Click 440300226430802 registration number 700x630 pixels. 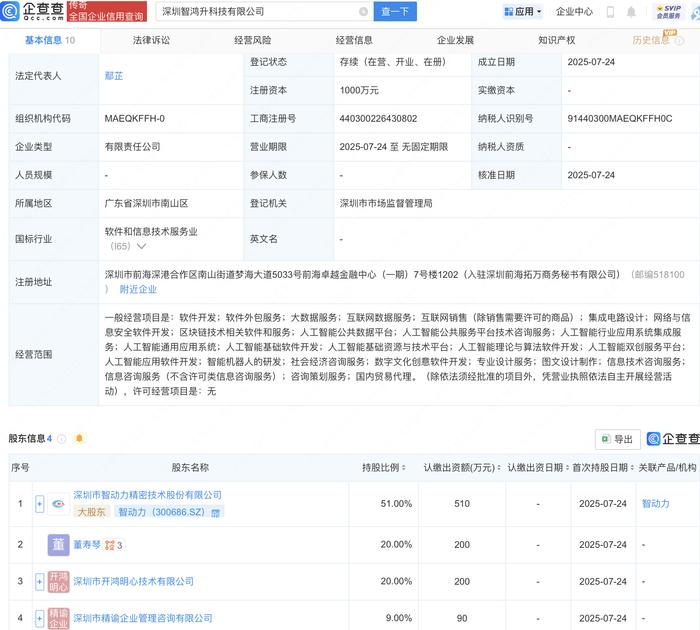point(378,118)
